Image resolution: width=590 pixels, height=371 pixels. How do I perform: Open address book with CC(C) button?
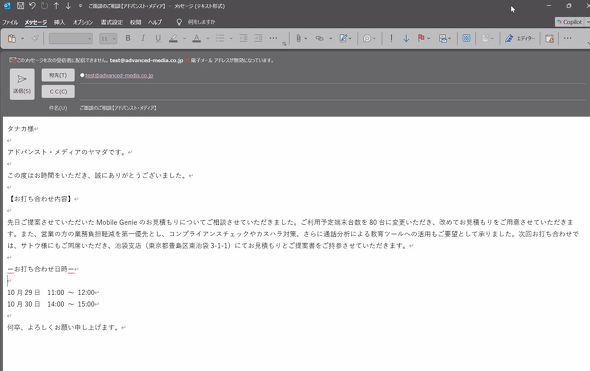tap(58, 91)
